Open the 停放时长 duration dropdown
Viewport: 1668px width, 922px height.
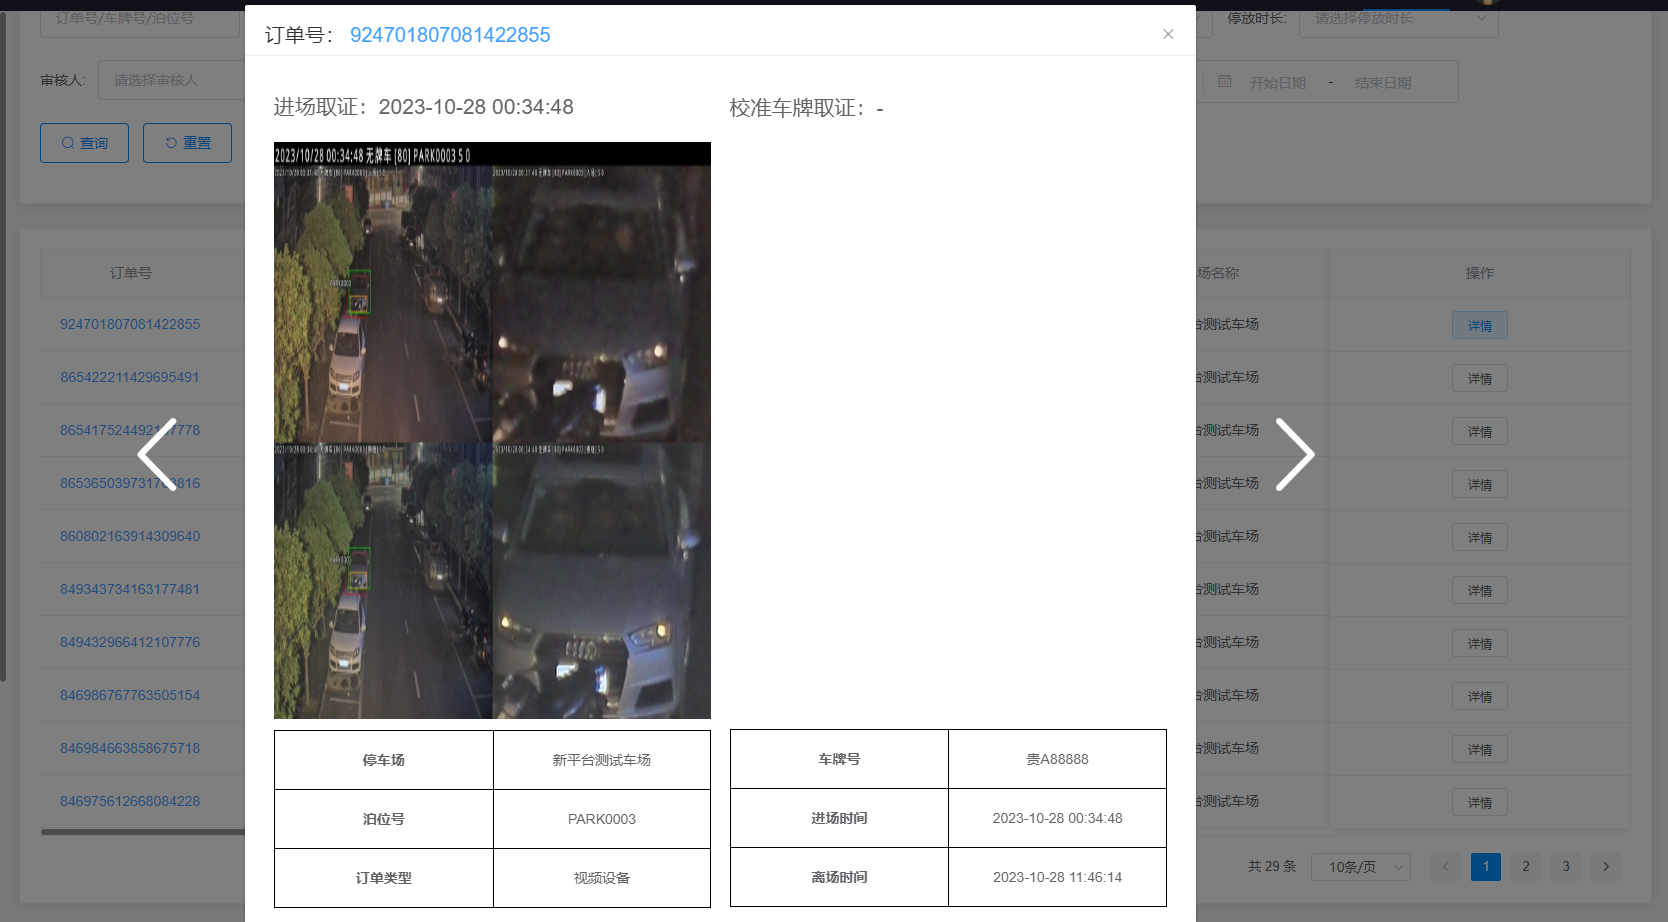1397,20
